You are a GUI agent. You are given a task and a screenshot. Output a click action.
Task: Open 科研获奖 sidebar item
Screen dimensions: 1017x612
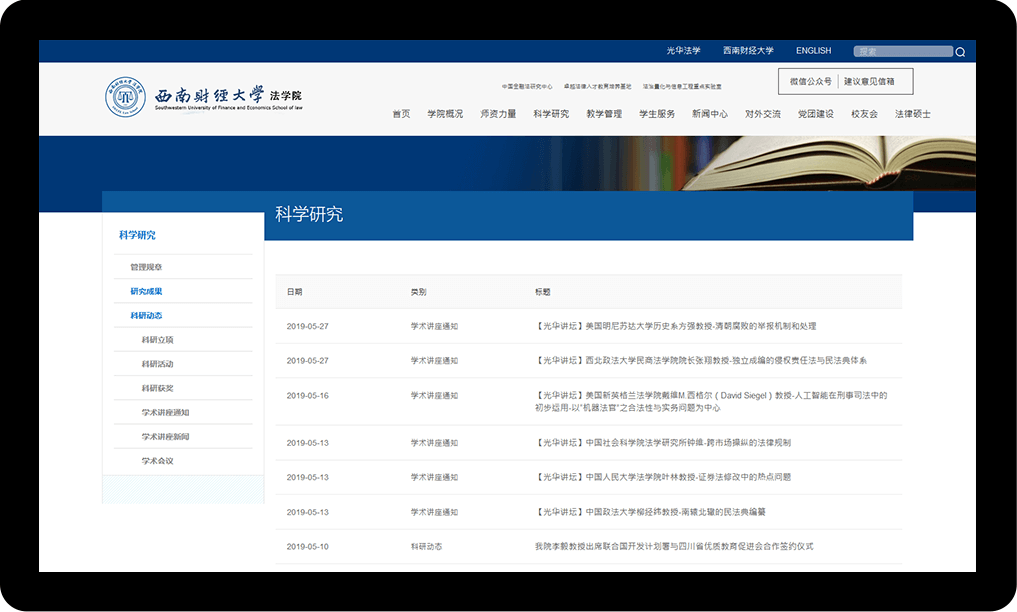[x=157, y=389]
